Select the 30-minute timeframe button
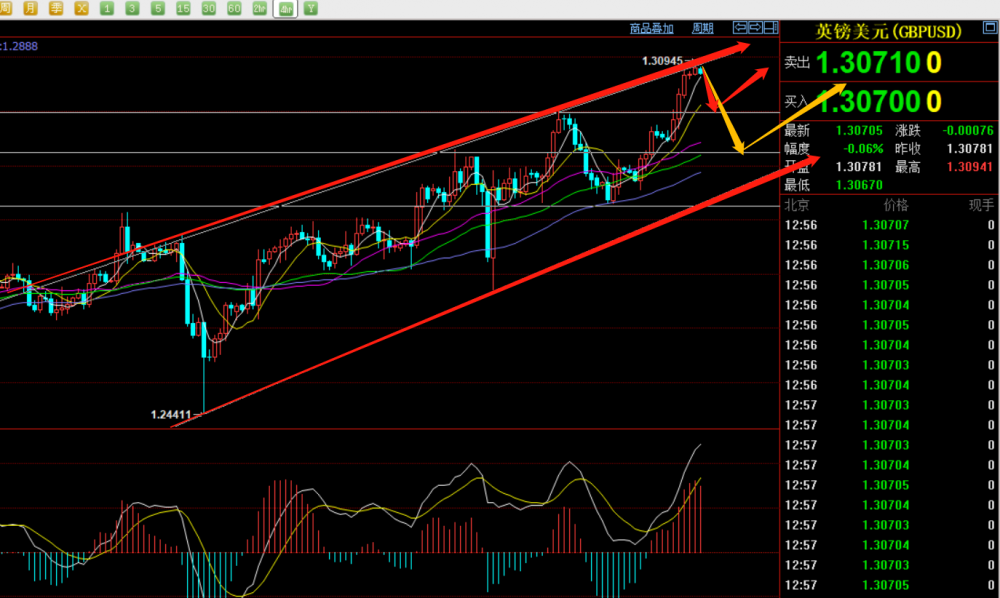This screenshot has width=1000, height=598. point(209,8)
